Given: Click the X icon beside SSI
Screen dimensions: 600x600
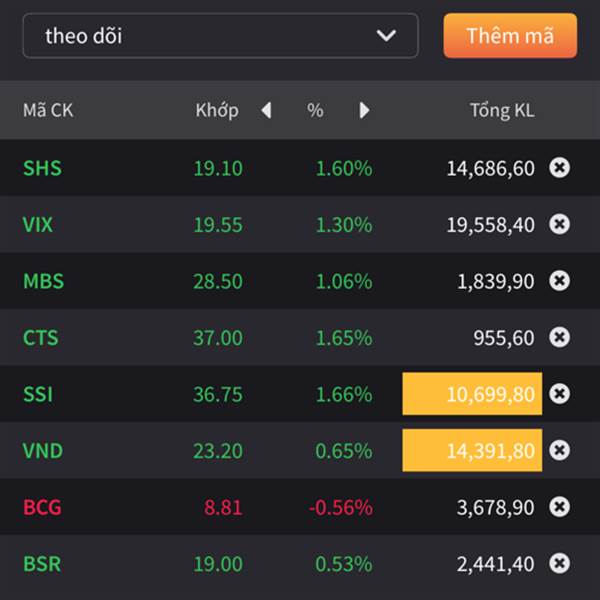Looking at the screenshot, I should click(x=559, y=393).
